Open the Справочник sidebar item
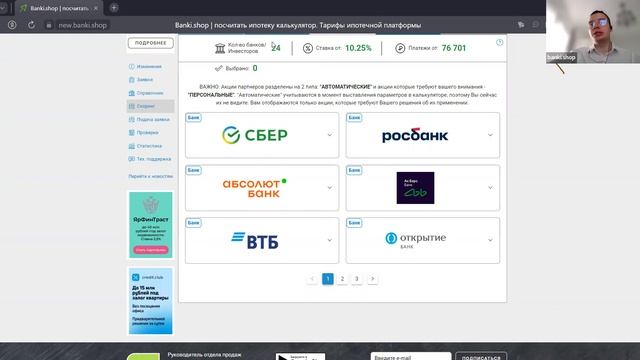This screenshot has height=360, width=640. [x=150, y=93]
